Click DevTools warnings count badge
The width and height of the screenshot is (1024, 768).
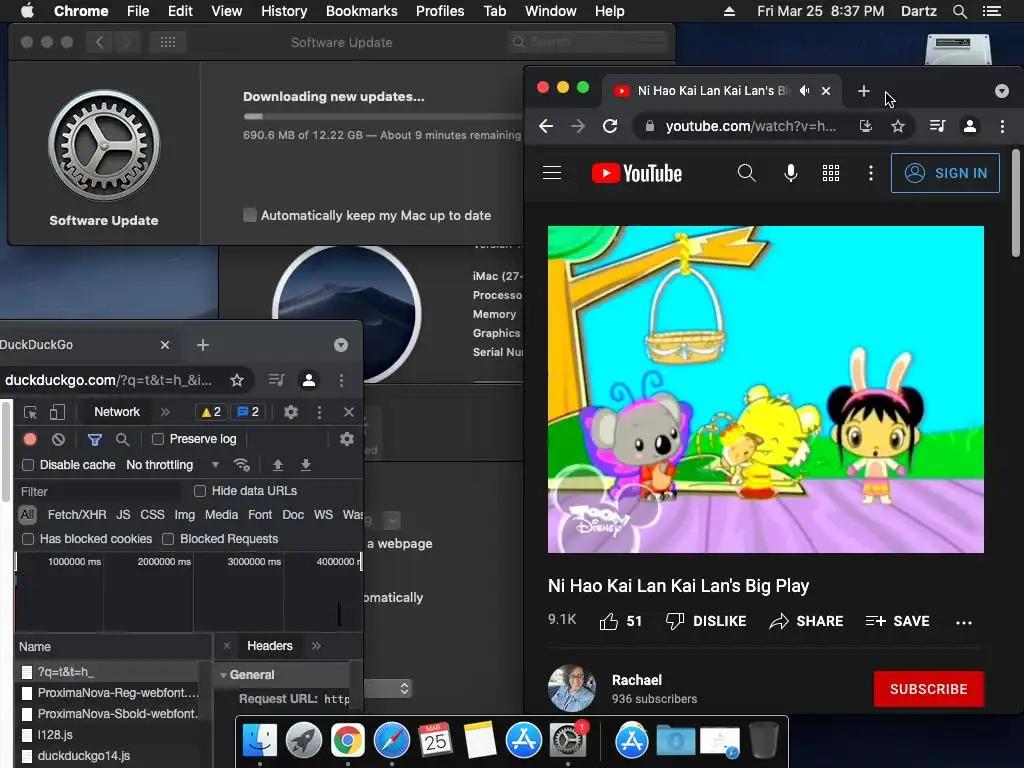point(211,412)
